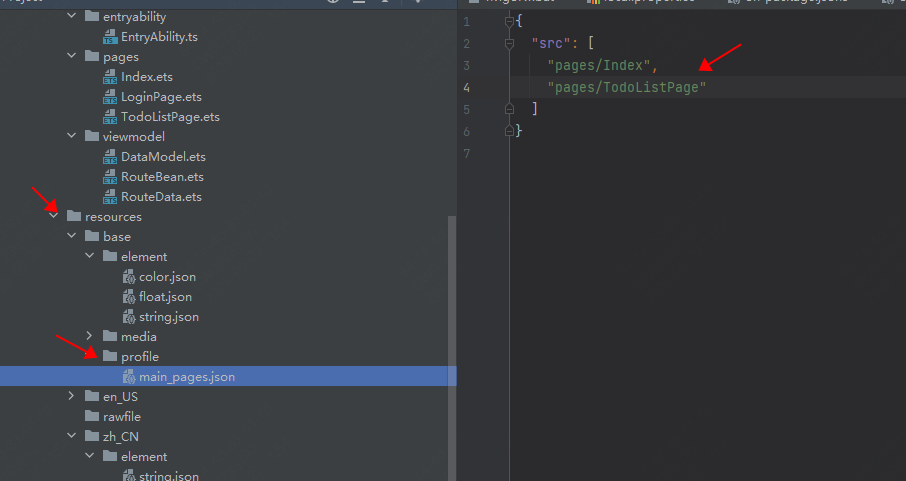
Task: Click the project tree vertical scrollbar
Action: tap(452, 348)
